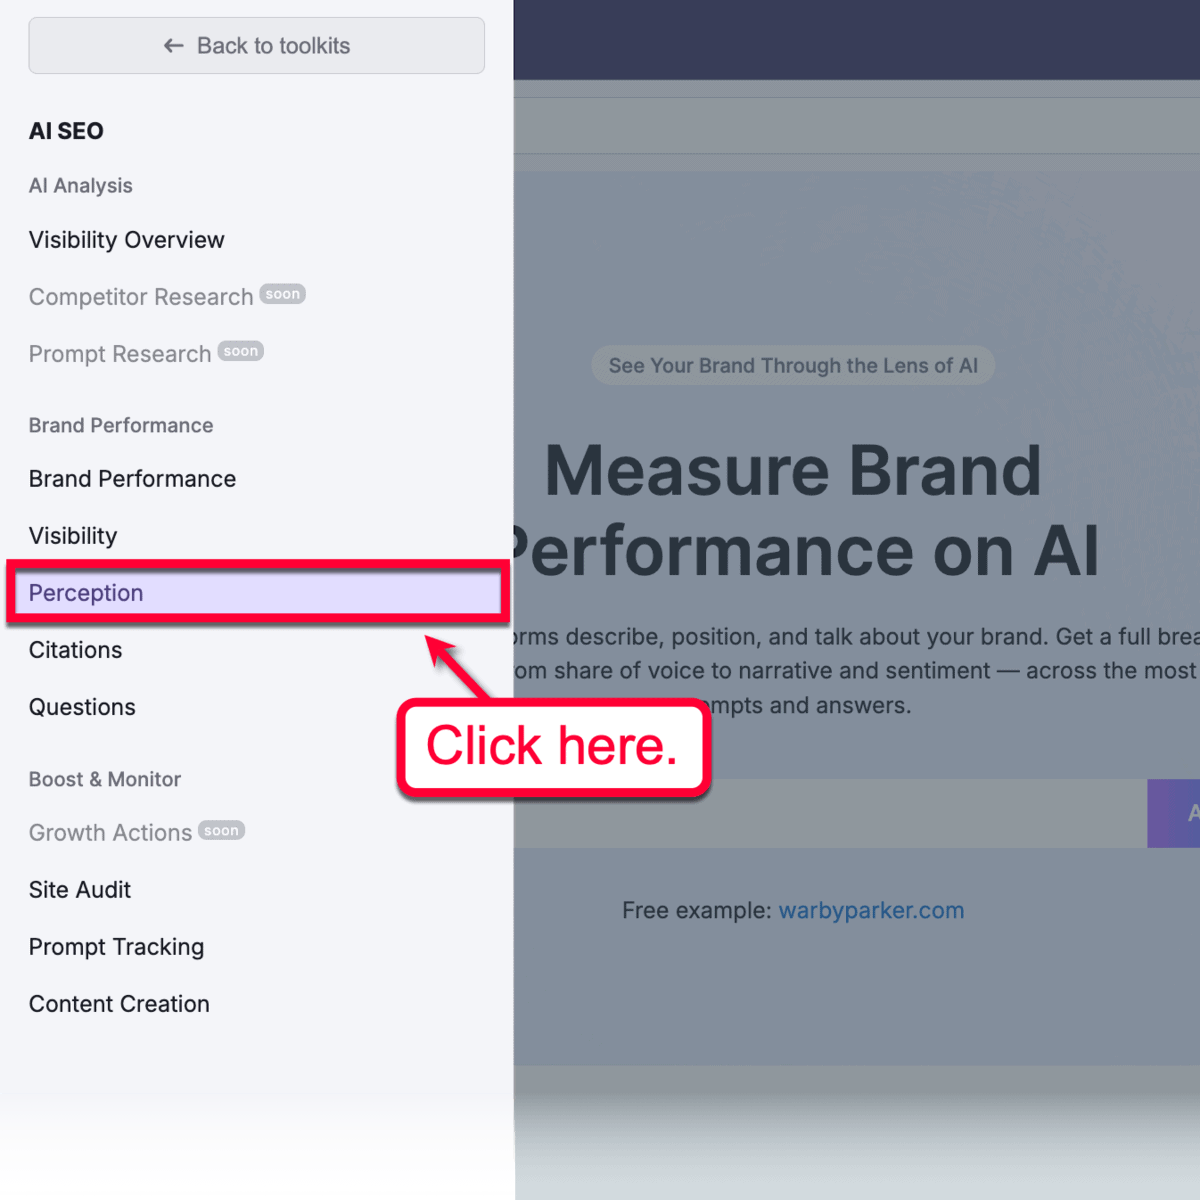Click the Back to toolkits button

[256, 46]
